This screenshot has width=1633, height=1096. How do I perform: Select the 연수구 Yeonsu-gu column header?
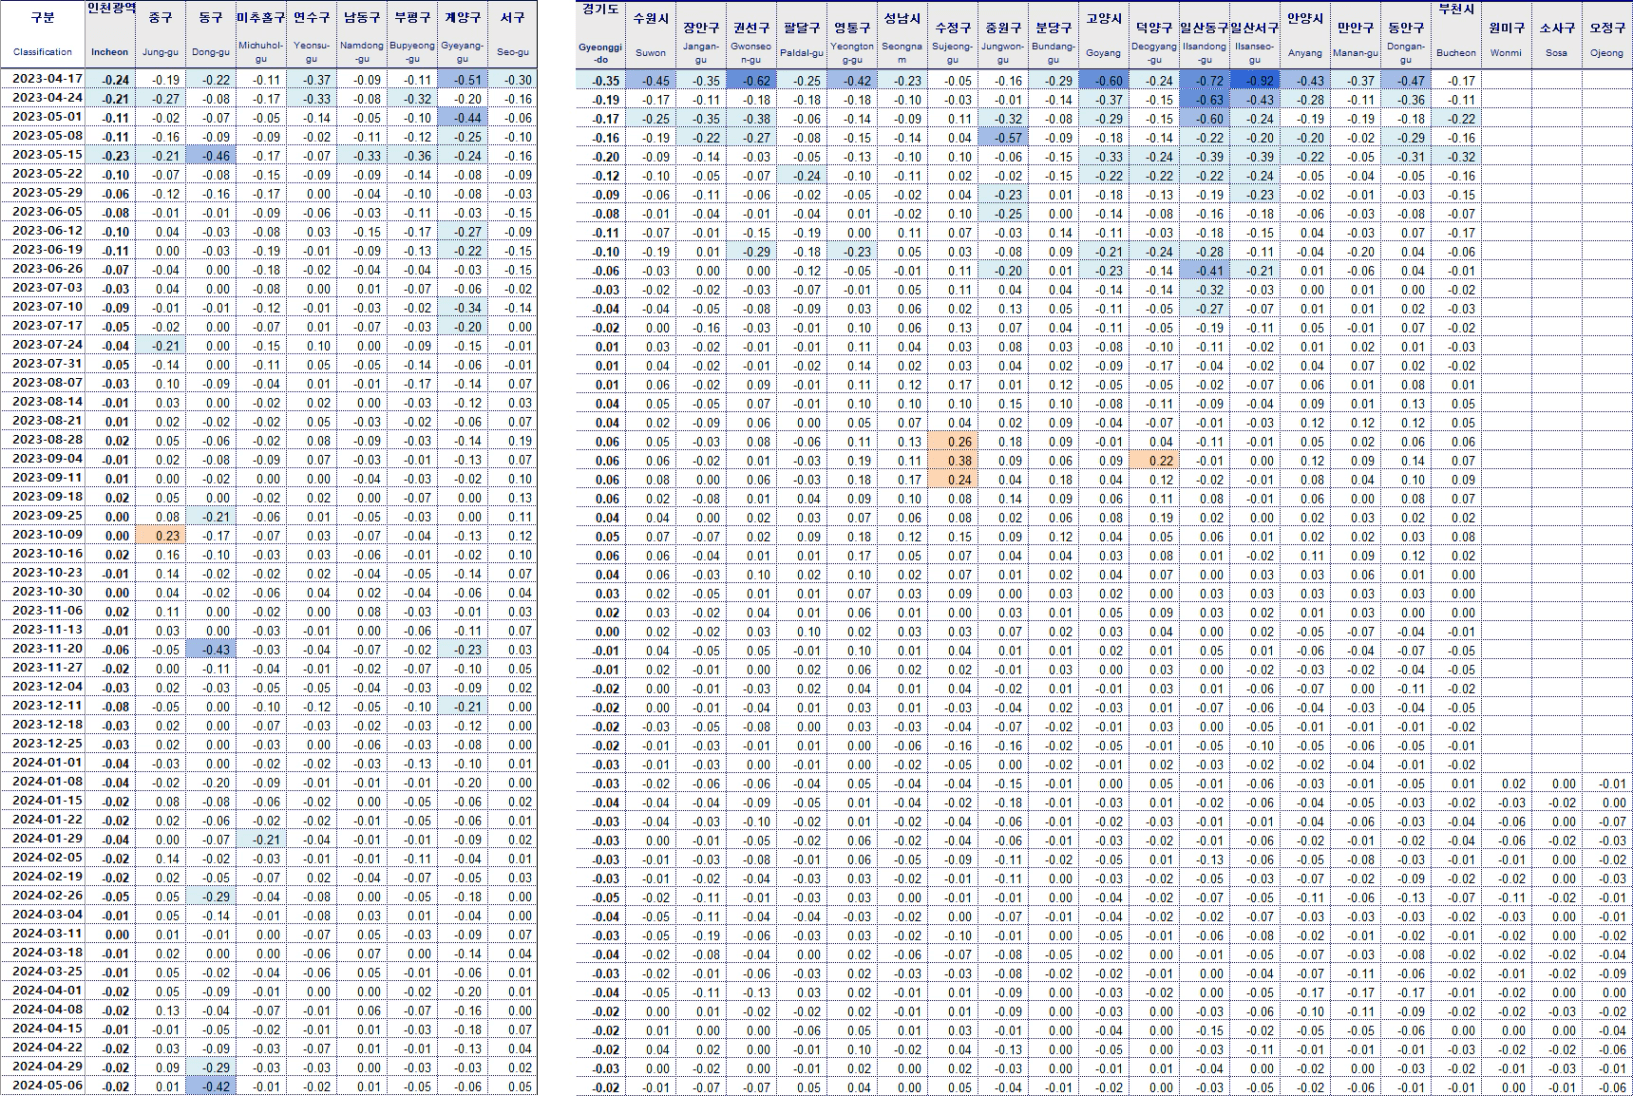312,34
